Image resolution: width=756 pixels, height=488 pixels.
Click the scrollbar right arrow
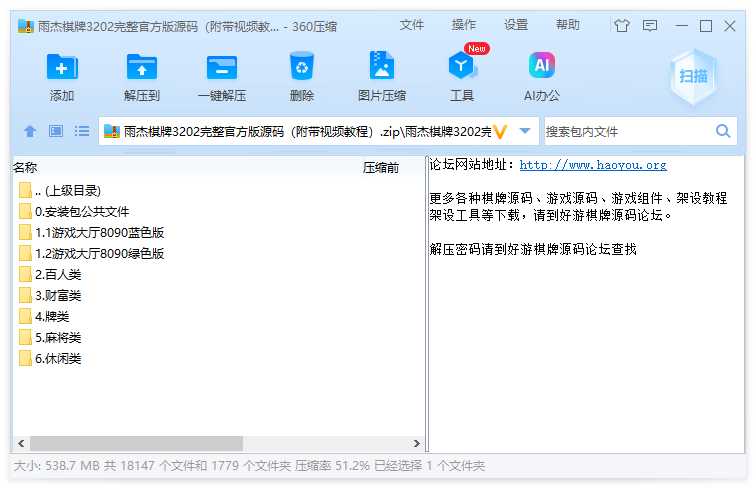pyautogui.click(x=417, y=443)
